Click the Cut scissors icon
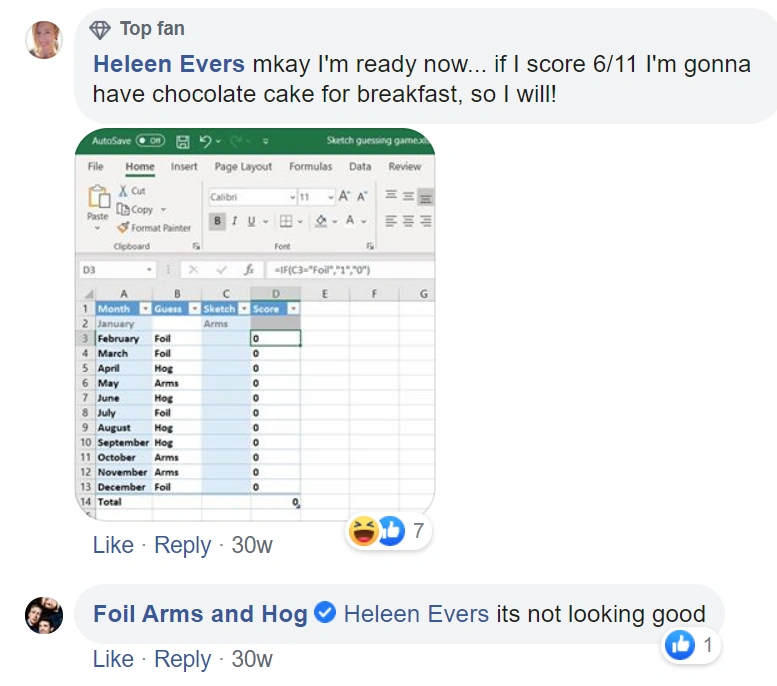777x686 pixels. pos(123,191)
